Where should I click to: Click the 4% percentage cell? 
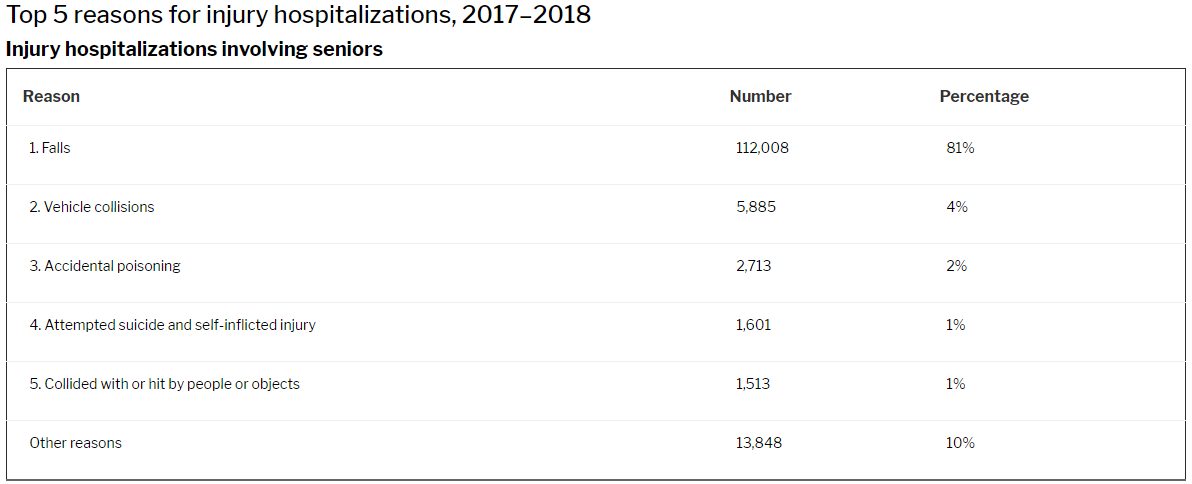click(956, 207)
